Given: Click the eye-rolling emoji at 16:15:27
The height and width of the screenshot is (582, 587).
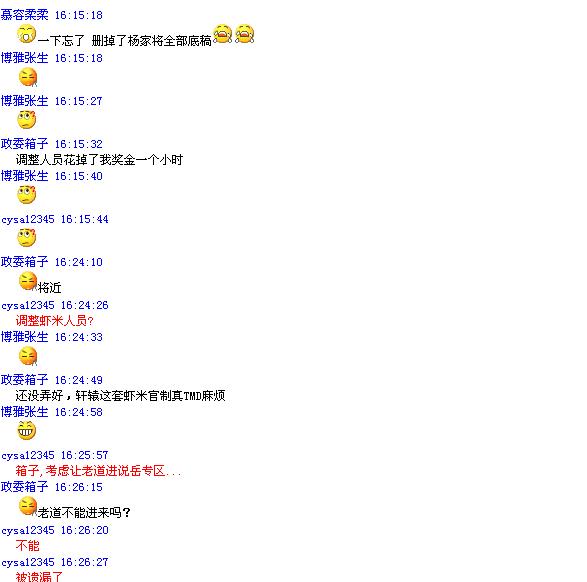Looking at the screenshot, I should tap(27, 120).
